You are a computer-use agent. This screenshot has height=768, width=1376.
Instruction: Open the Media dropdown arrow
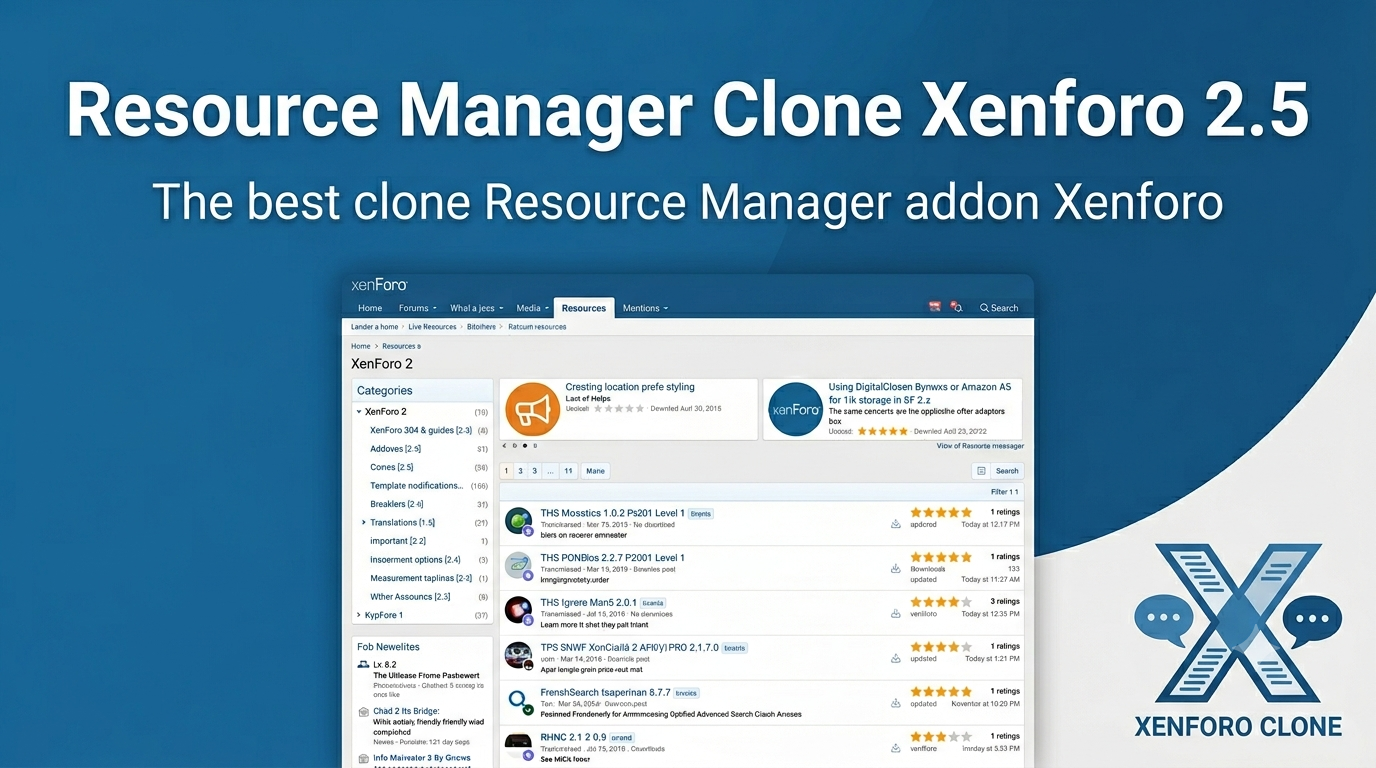point(547,309)
